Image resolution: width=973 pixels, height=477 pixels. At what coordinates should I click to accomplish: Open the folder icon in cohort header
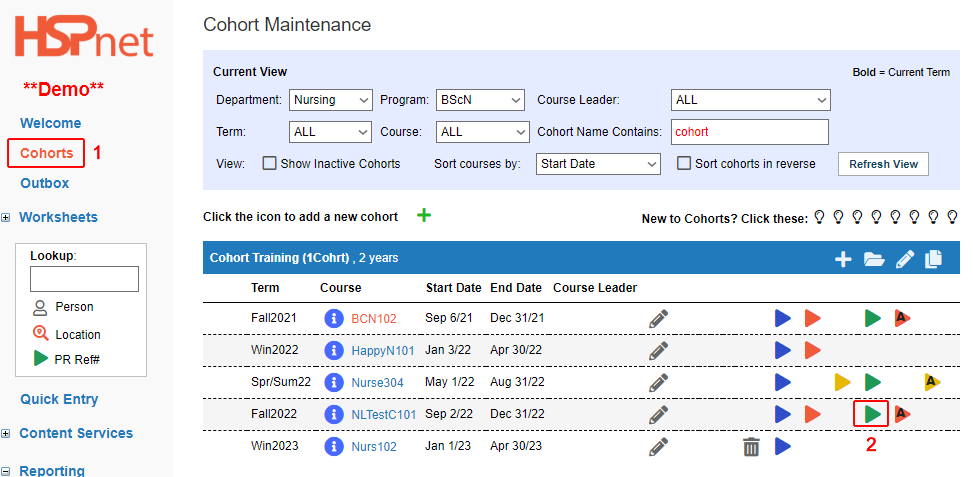pyautogui.click(x=874, y=259)
